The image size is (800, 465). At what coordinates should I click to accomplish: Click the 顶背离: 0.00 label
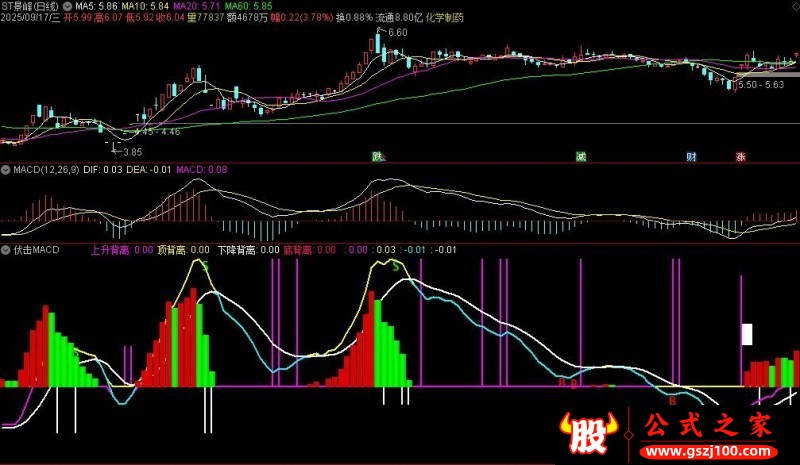point(183,250)
